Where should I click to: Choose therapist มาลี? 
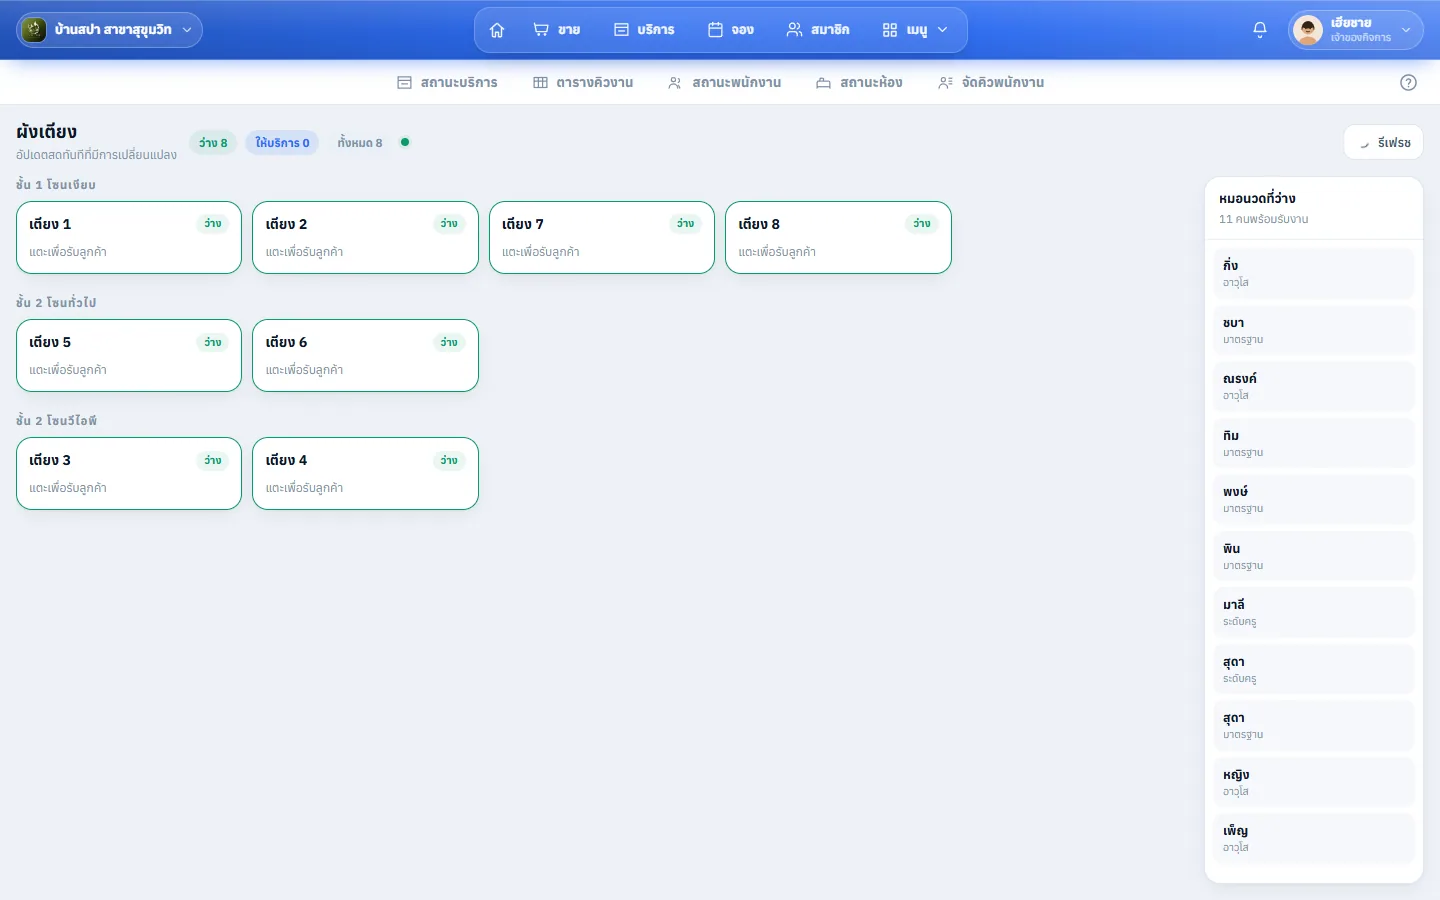point(1314,613)
